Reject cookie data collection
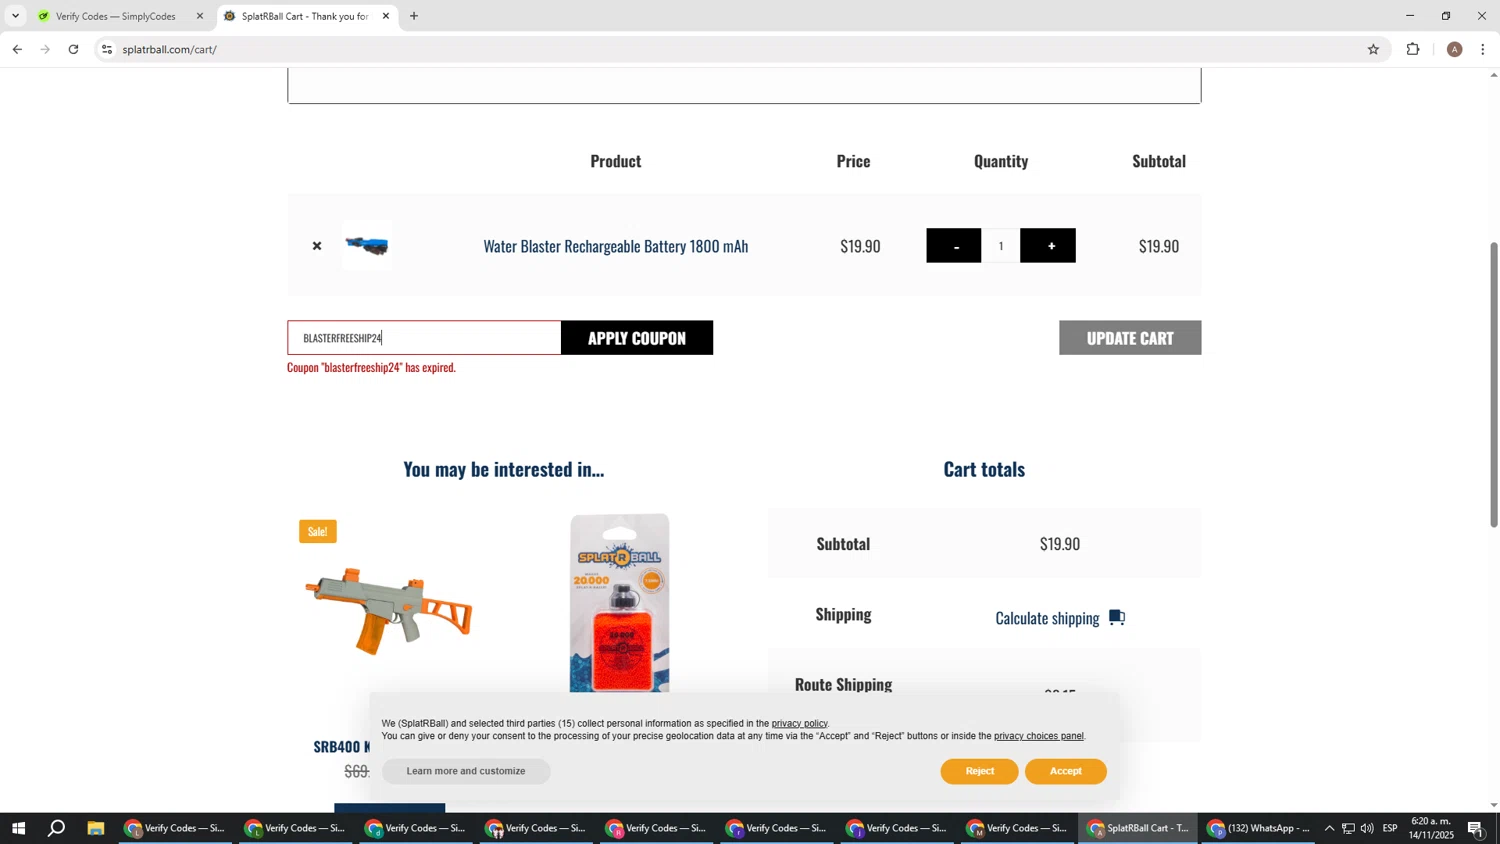The image size is (1500, 844). pyautogui.click(x=979, y=771)
